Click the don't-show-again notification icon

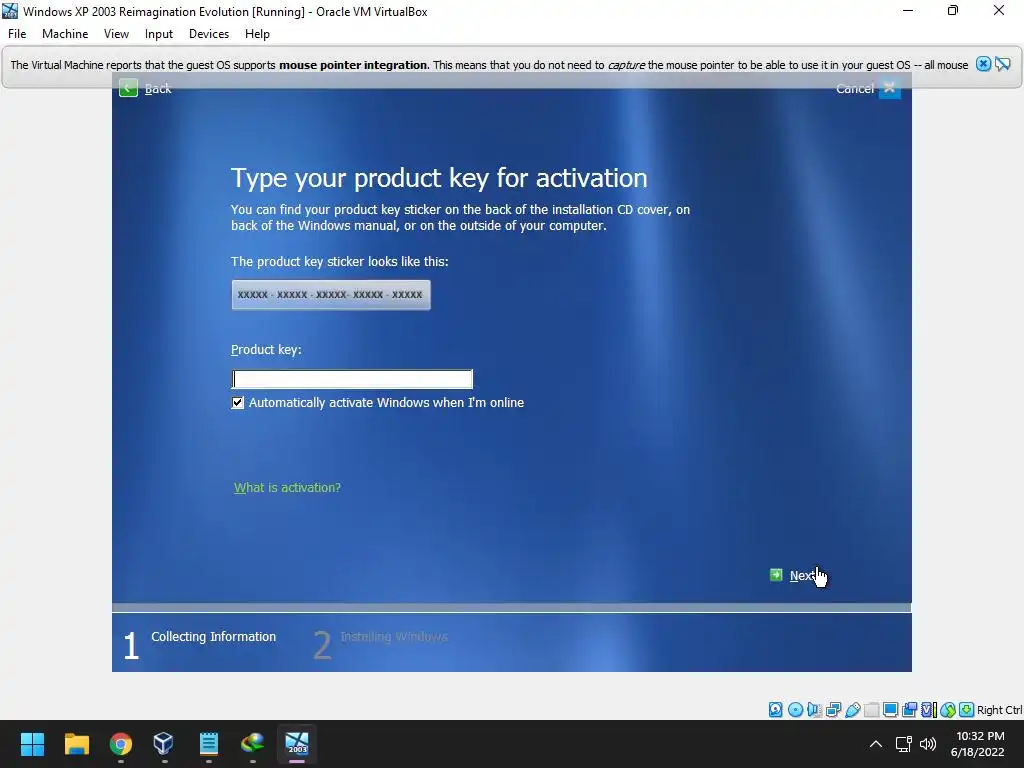click(x=1002, y=64)
